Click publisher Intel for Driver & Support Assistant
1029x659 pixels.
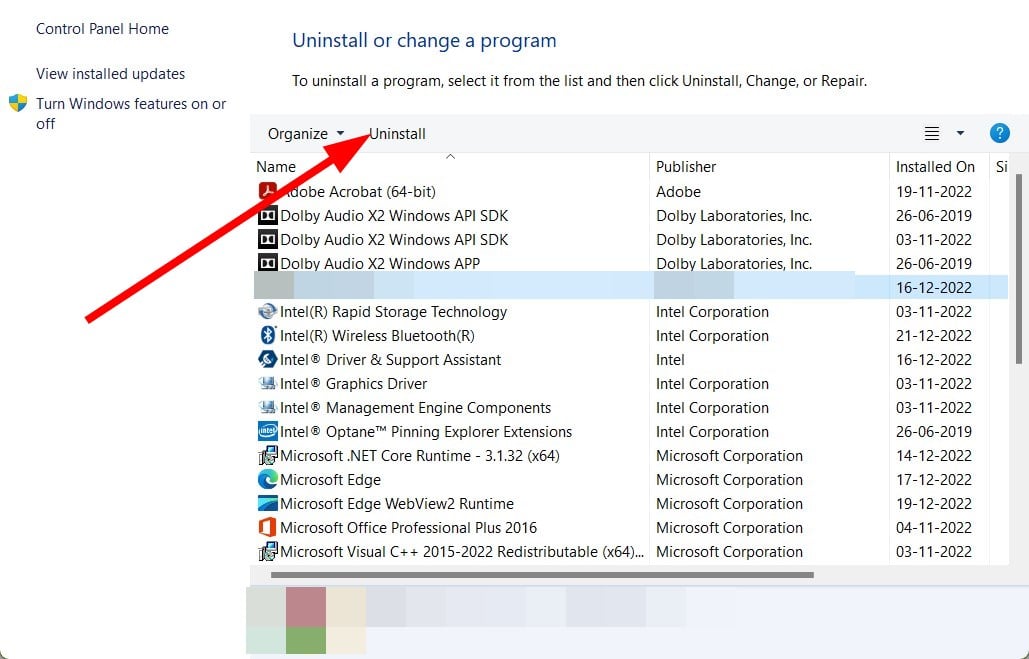pyautogui.click(x=670, y=360)
